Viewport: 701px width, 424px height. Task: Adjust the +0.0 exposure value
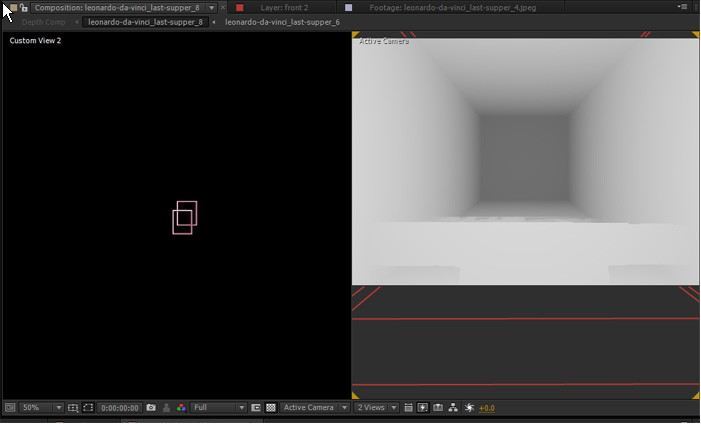point(487,408)
